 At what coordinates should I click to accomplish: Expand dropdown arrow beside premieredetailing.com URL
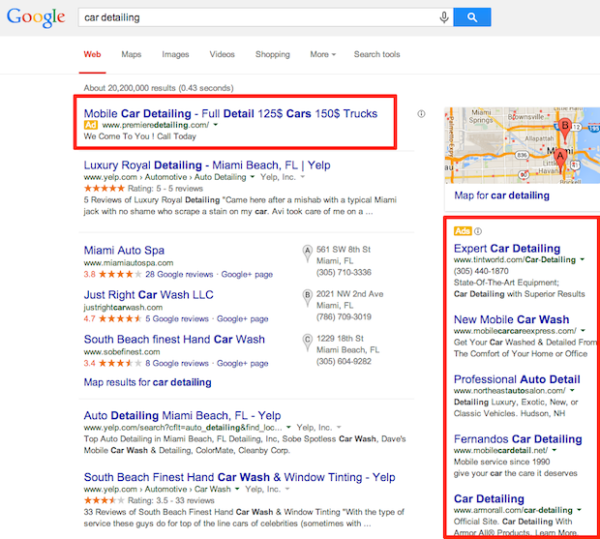[215, 125]
